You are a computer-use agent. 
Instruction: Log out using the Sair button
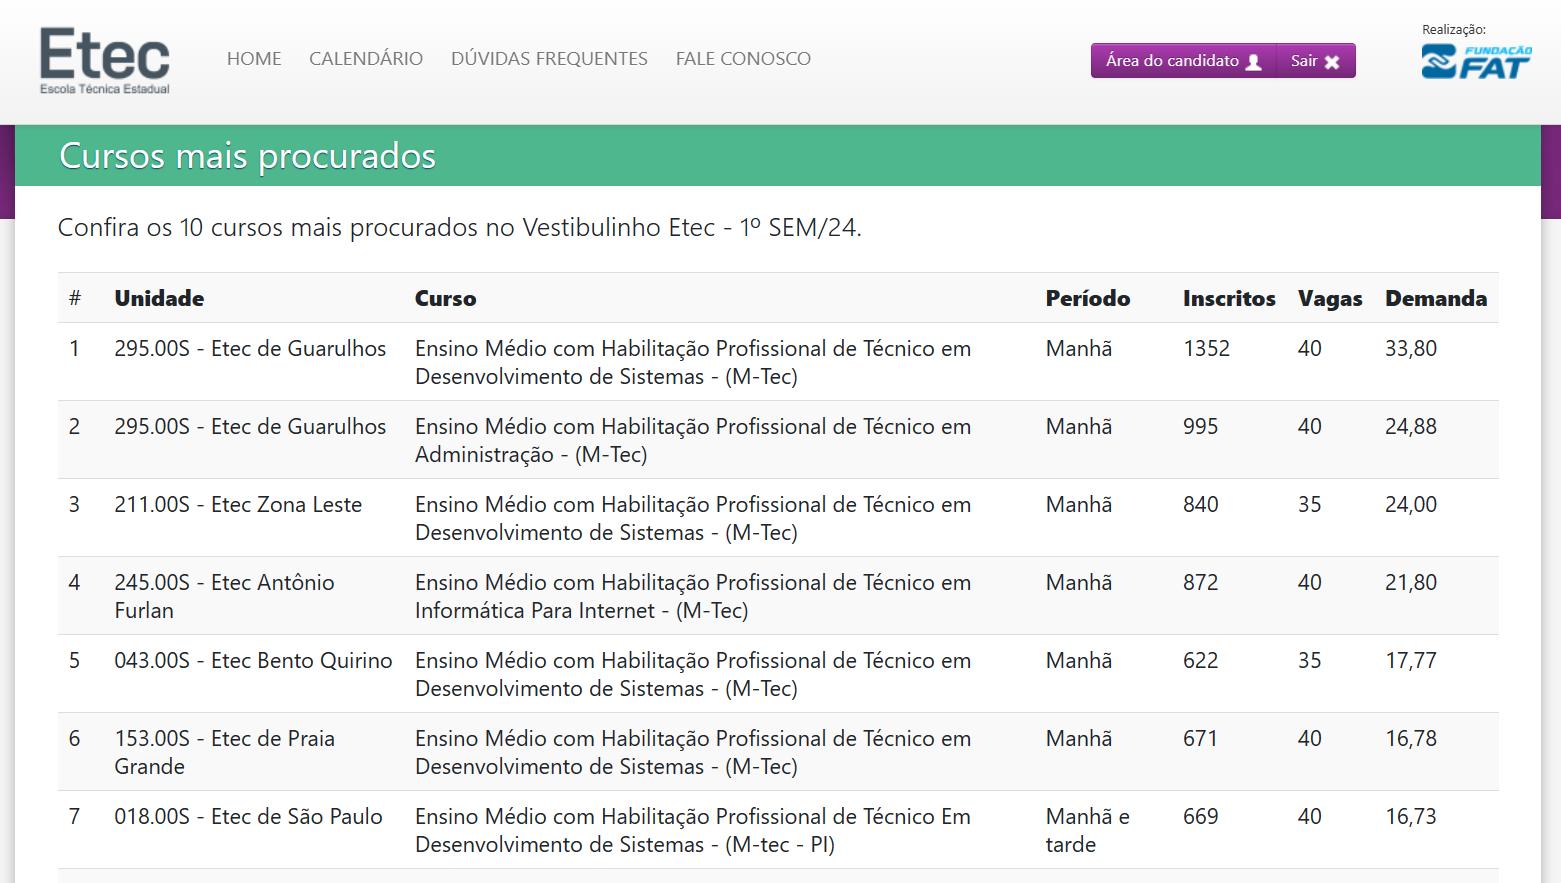click(x=1316, y=61)
